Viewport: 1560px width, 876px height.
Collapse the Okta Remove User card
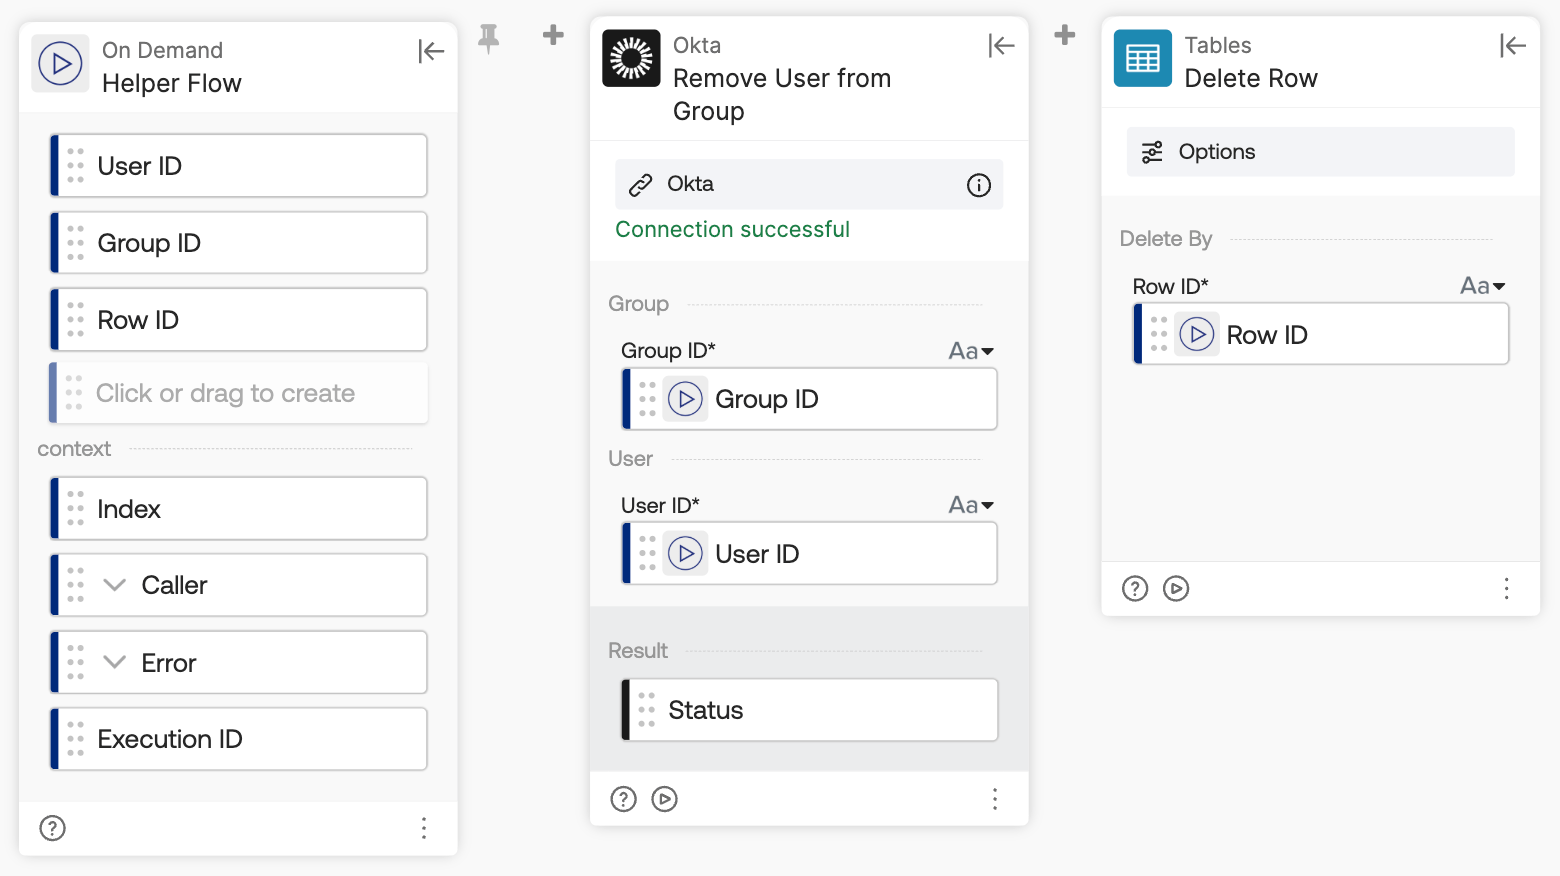click(x=1001, y=45)
